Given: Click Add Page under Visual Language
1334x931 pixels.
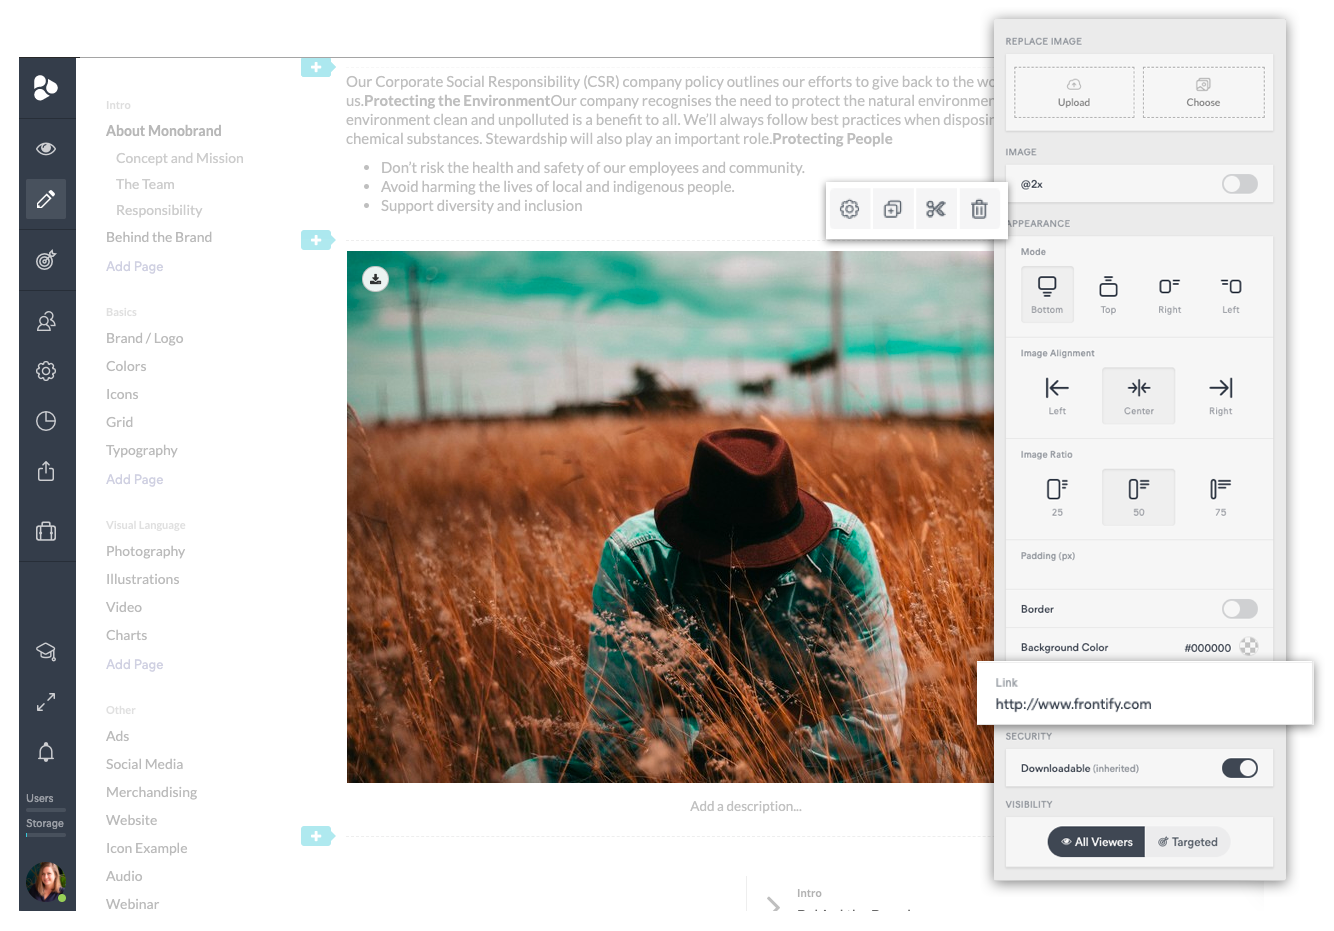Looking at the screenshot, I should 134,664.
